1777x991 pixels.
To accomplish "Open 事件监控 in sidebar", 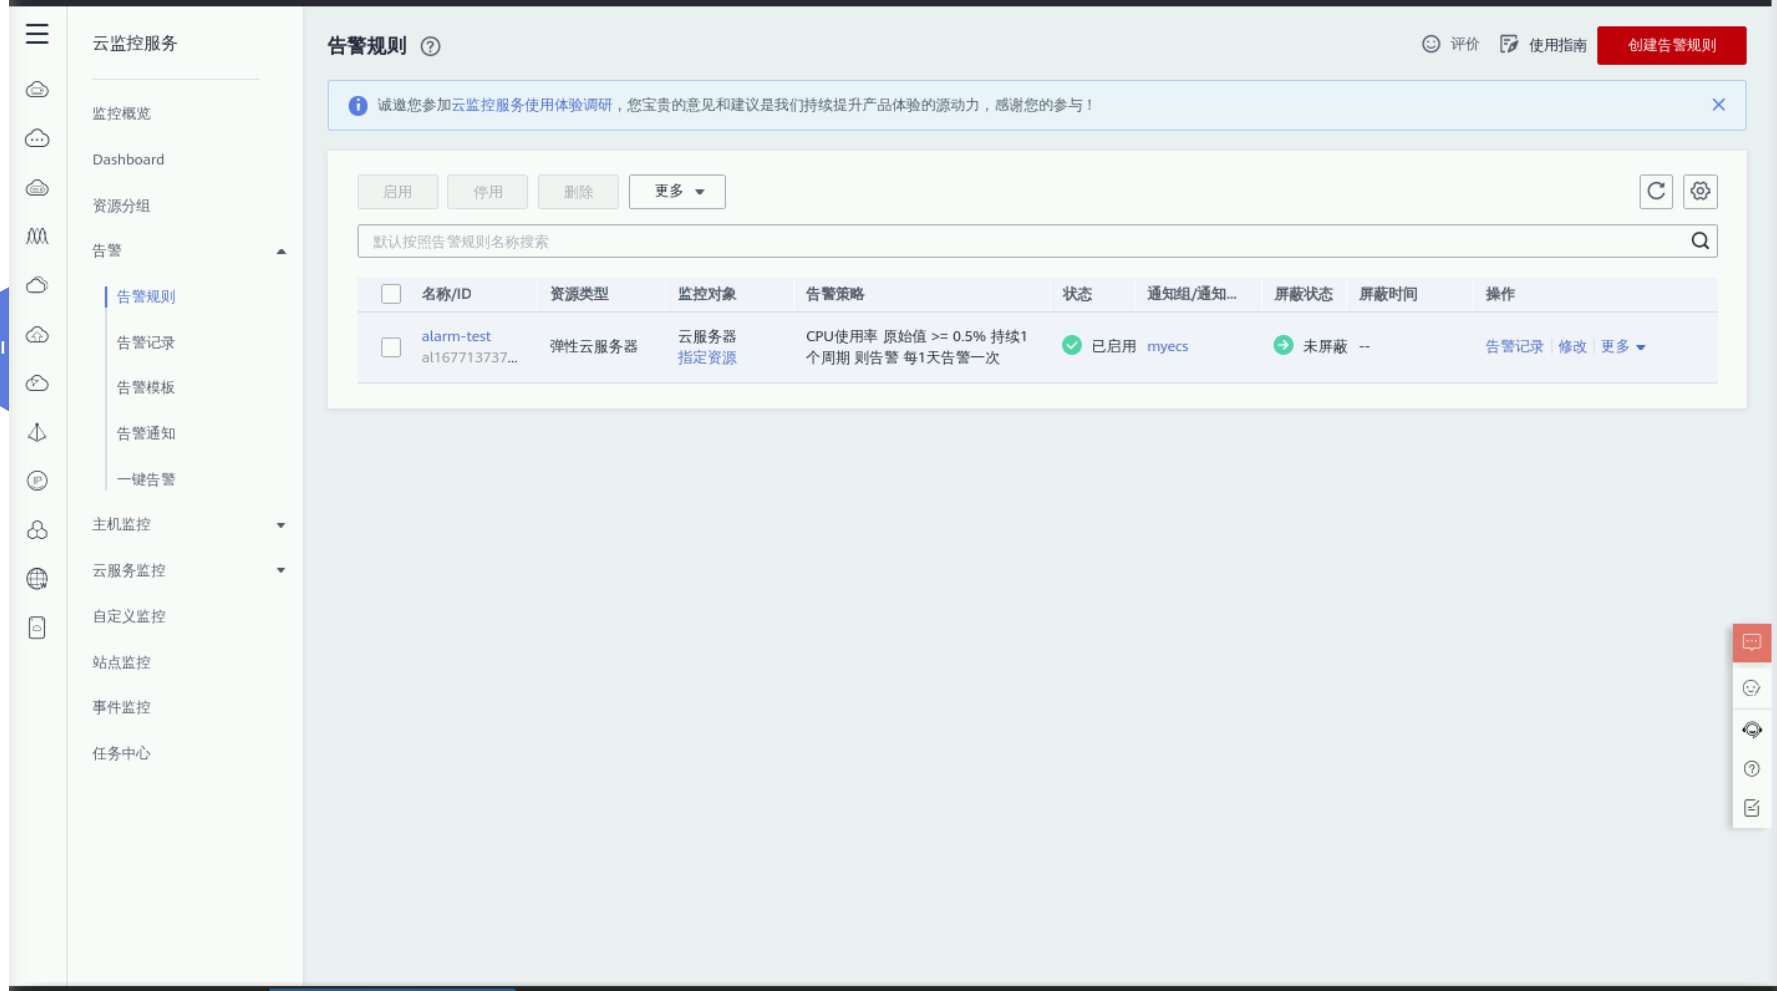I will (x=121, y=707).
